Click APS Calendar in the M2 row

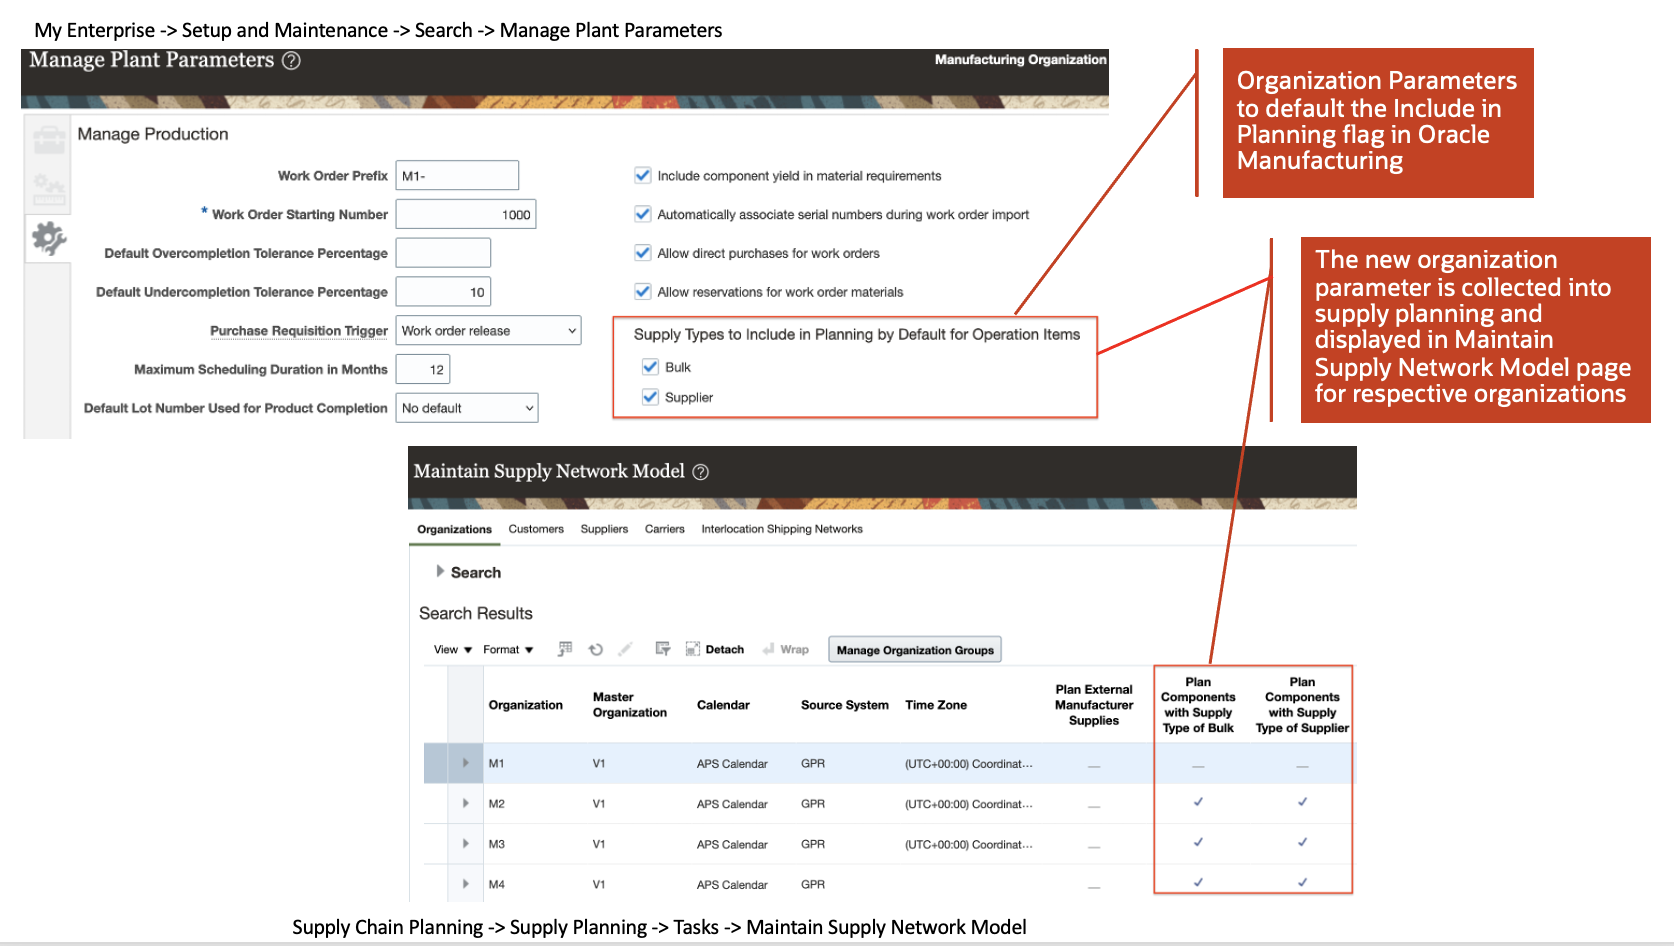tap(732, 804)
